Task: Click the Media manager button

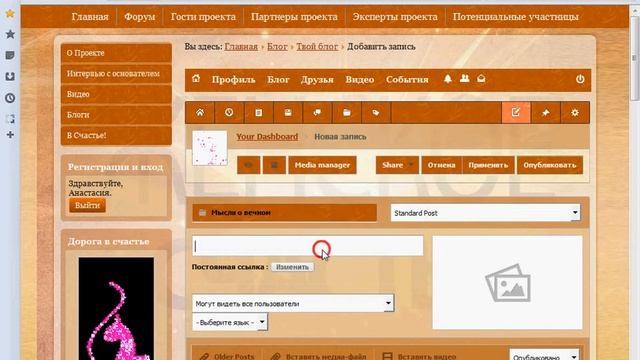Action: pyautogui.click(x=322, y=165)
